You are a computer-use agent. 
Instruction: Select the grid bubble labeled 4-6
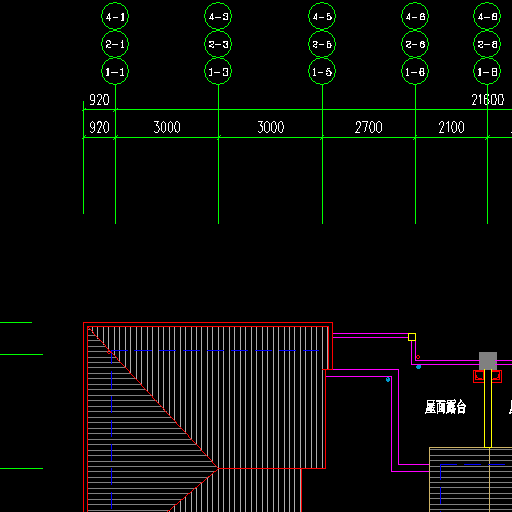(x=415, y=16)
